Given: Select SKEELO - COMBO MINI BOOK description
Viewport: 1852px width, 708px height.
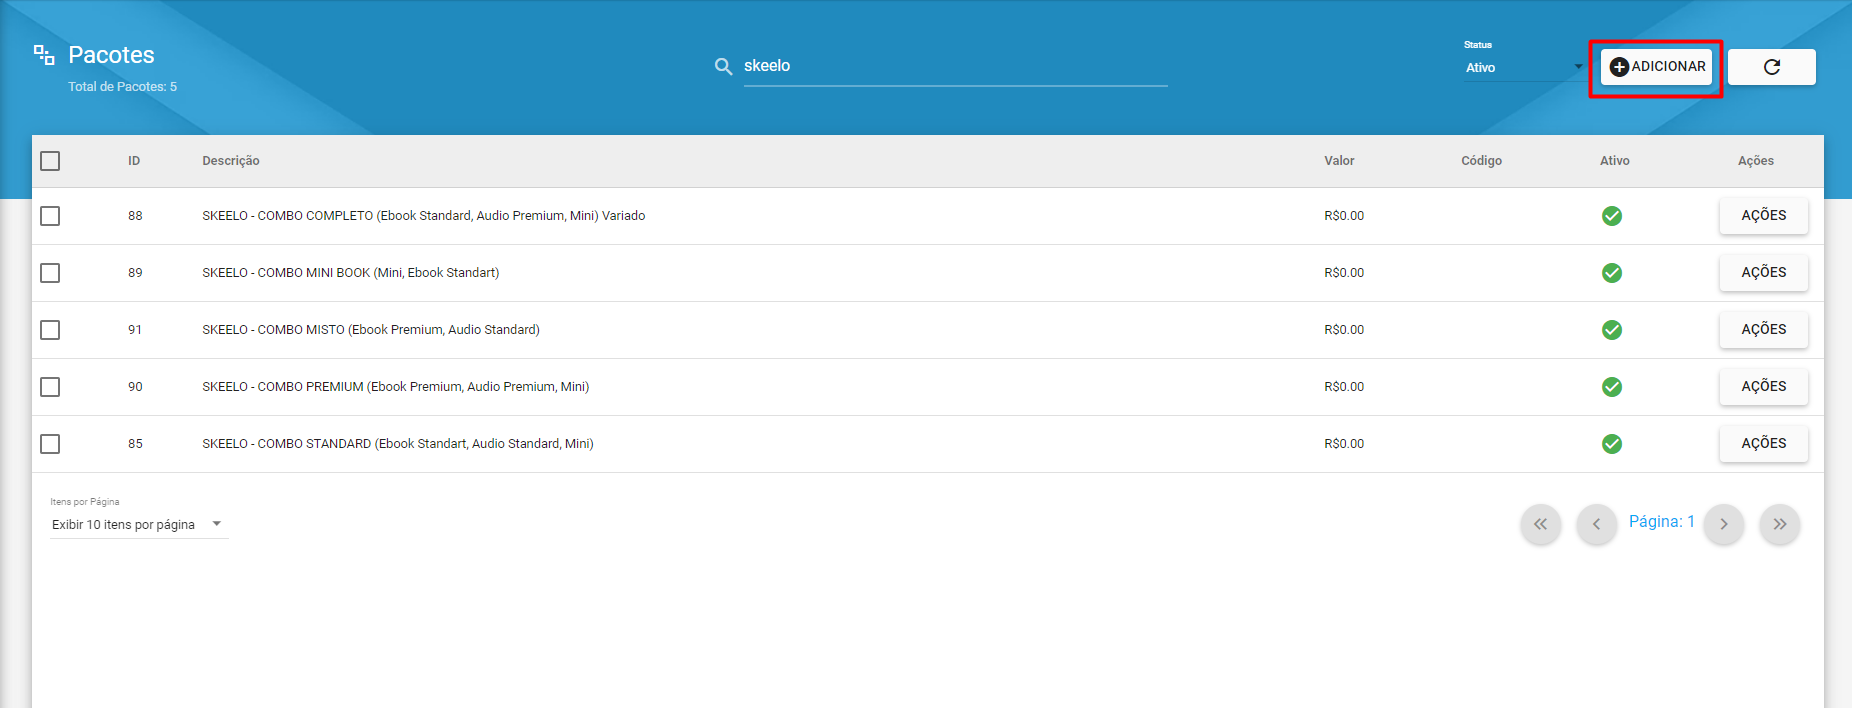Looking at the screenshot, I should click(351, 273).
